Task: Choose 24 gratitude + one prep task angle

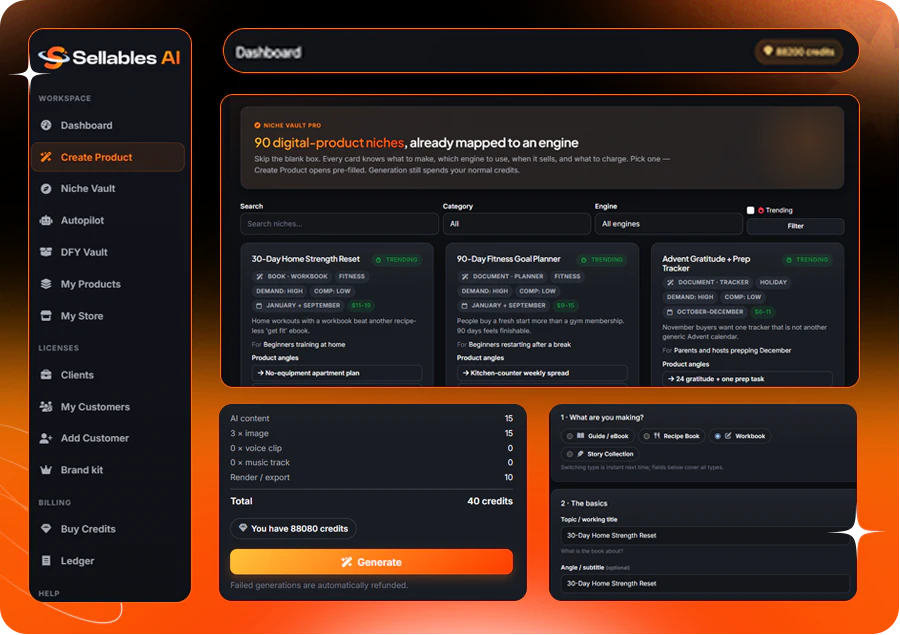Action: point(747,379)
